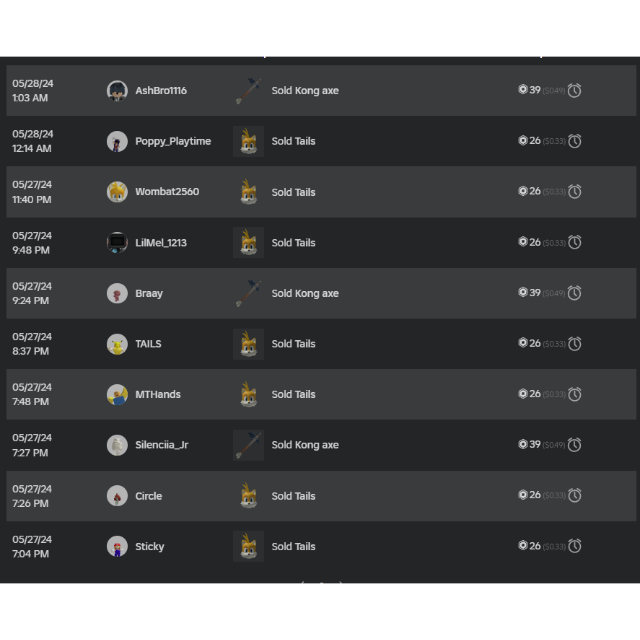
Task: Click the Kong axe thumbnail in Silenciia_Jr row
Action: [x=248, y=445]
